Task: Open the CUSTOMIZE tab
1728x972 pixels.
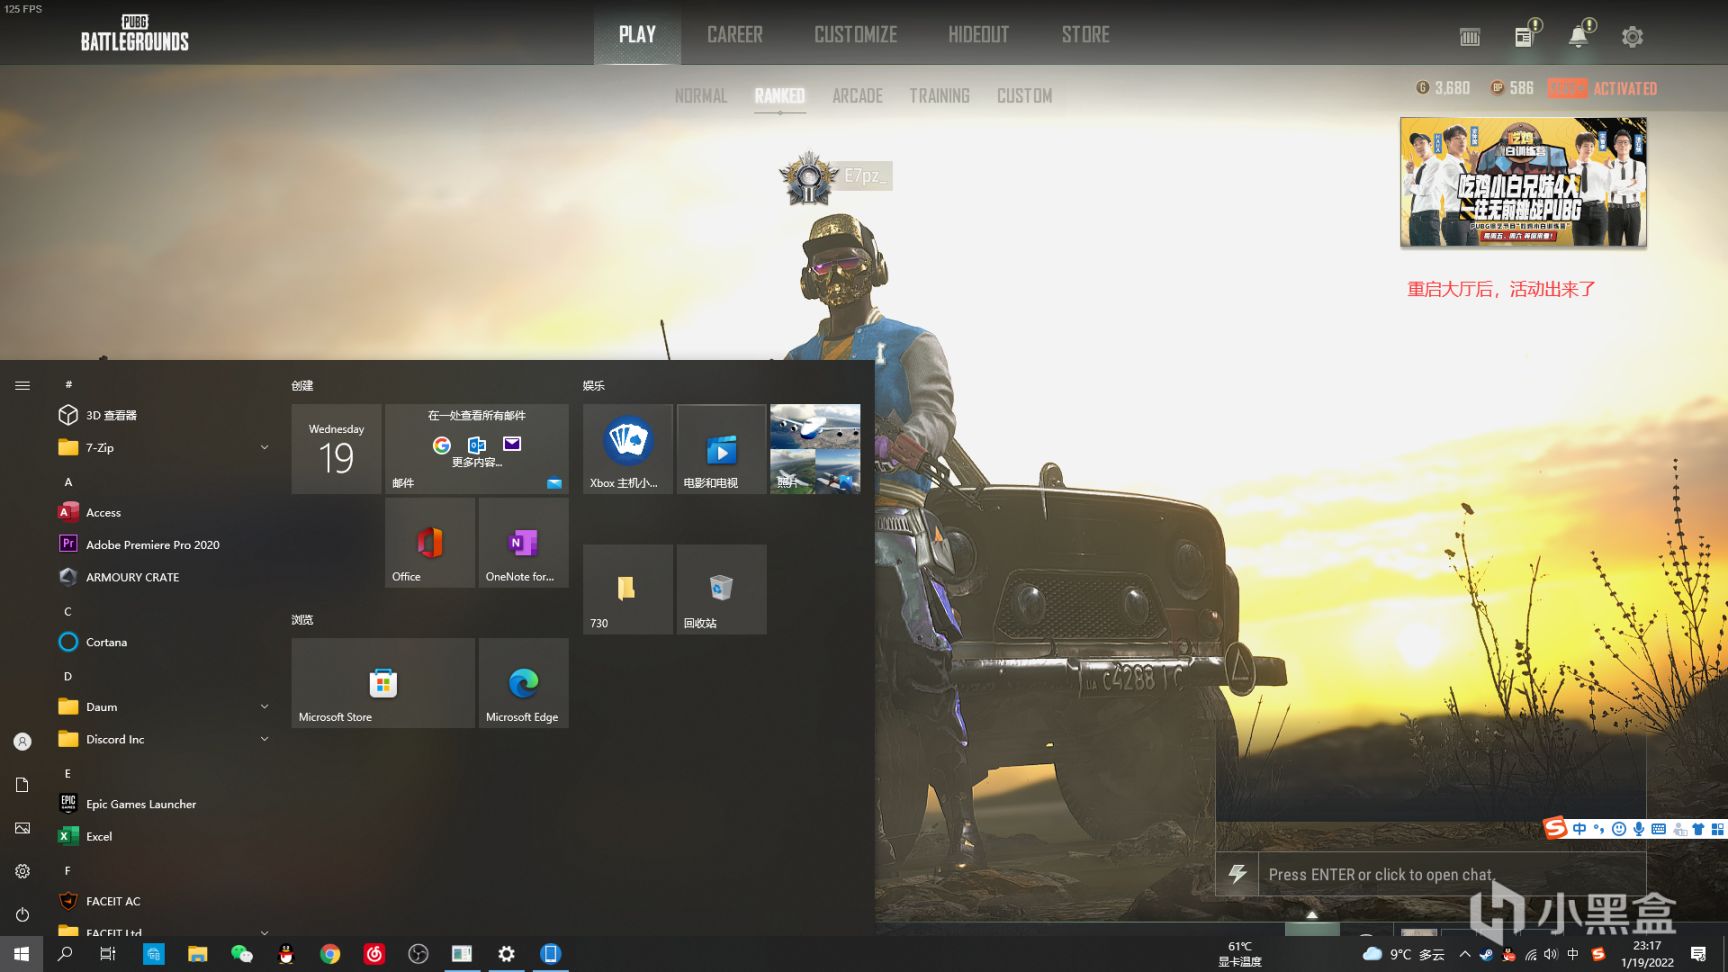Action: point(856,34)
